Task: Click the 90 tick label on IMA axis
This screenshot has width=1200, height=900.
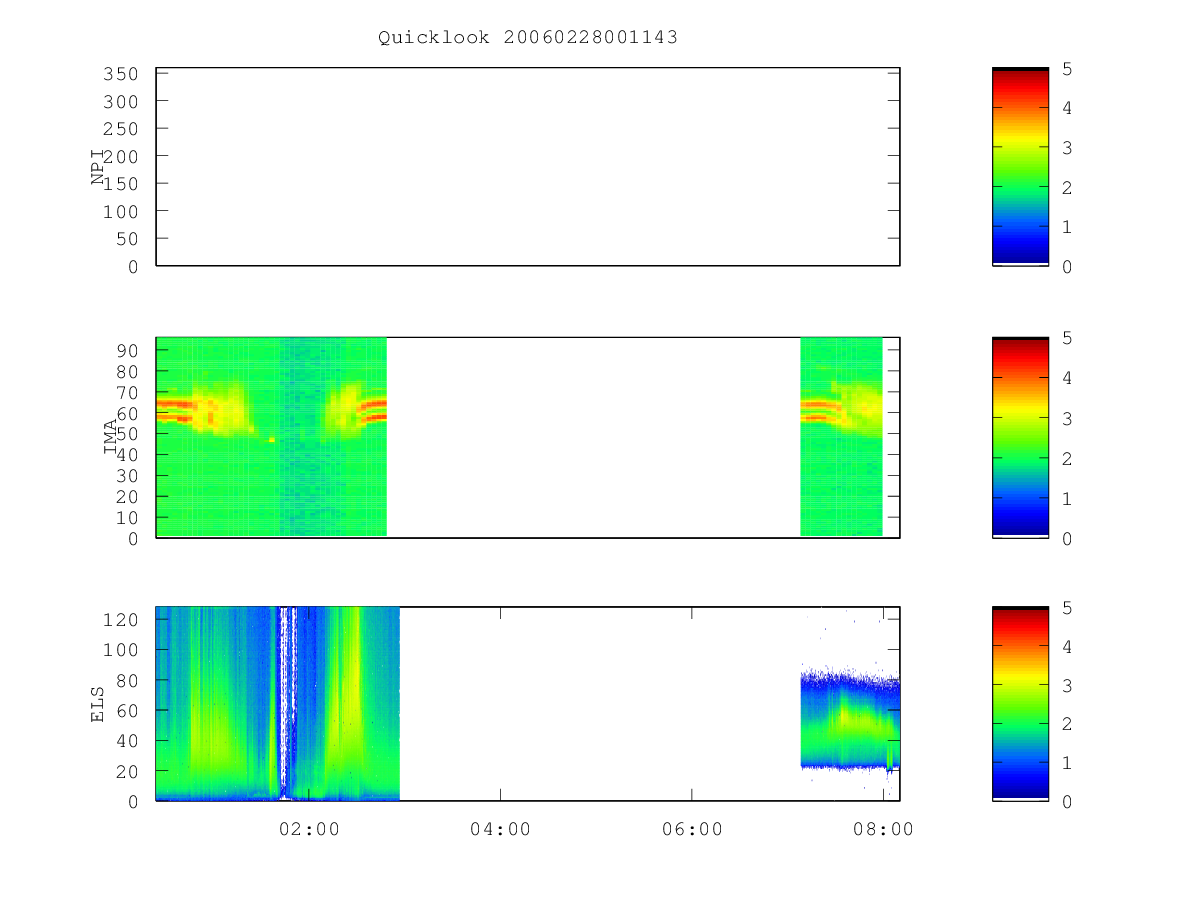Action: pyautogui.click(x=128, y=350)
